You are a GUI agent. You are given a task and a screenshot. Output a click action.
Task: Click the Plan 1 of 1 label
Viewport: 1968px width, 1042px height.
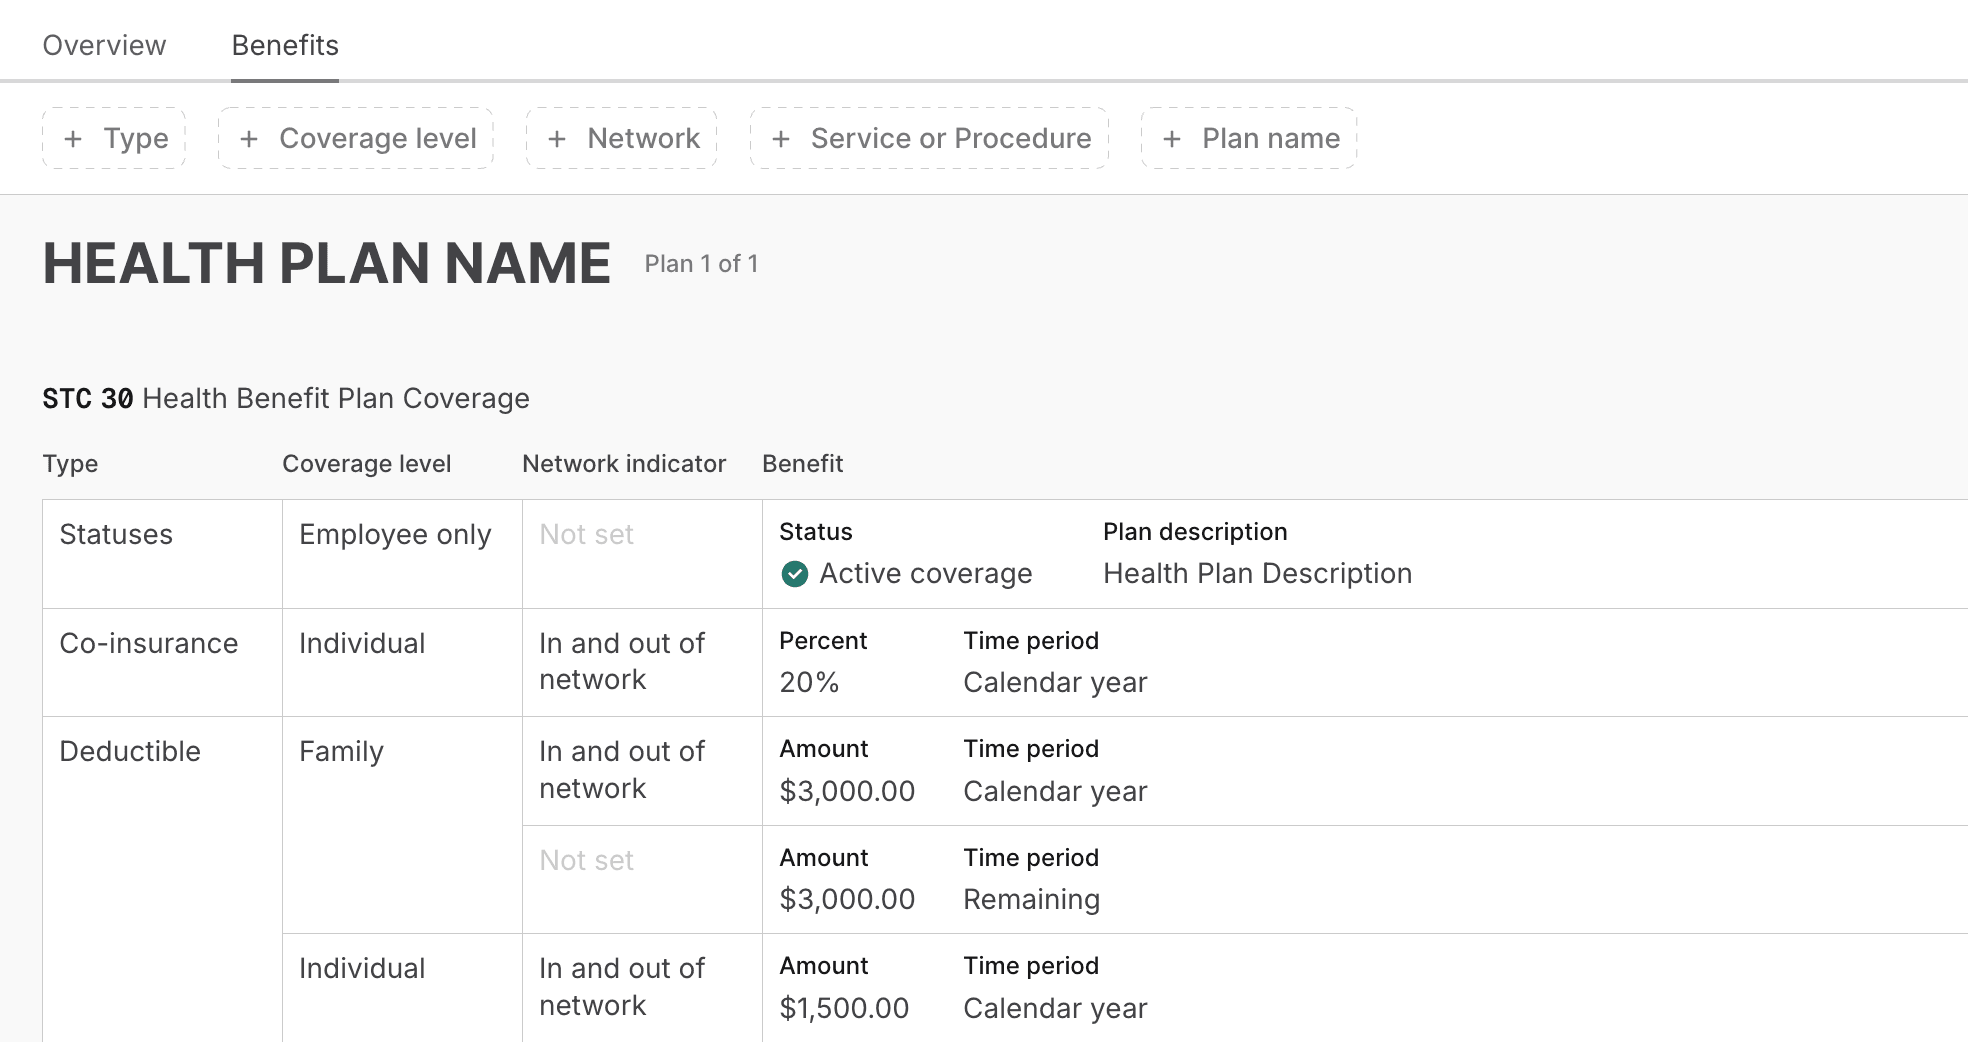[x=700, y=263]
